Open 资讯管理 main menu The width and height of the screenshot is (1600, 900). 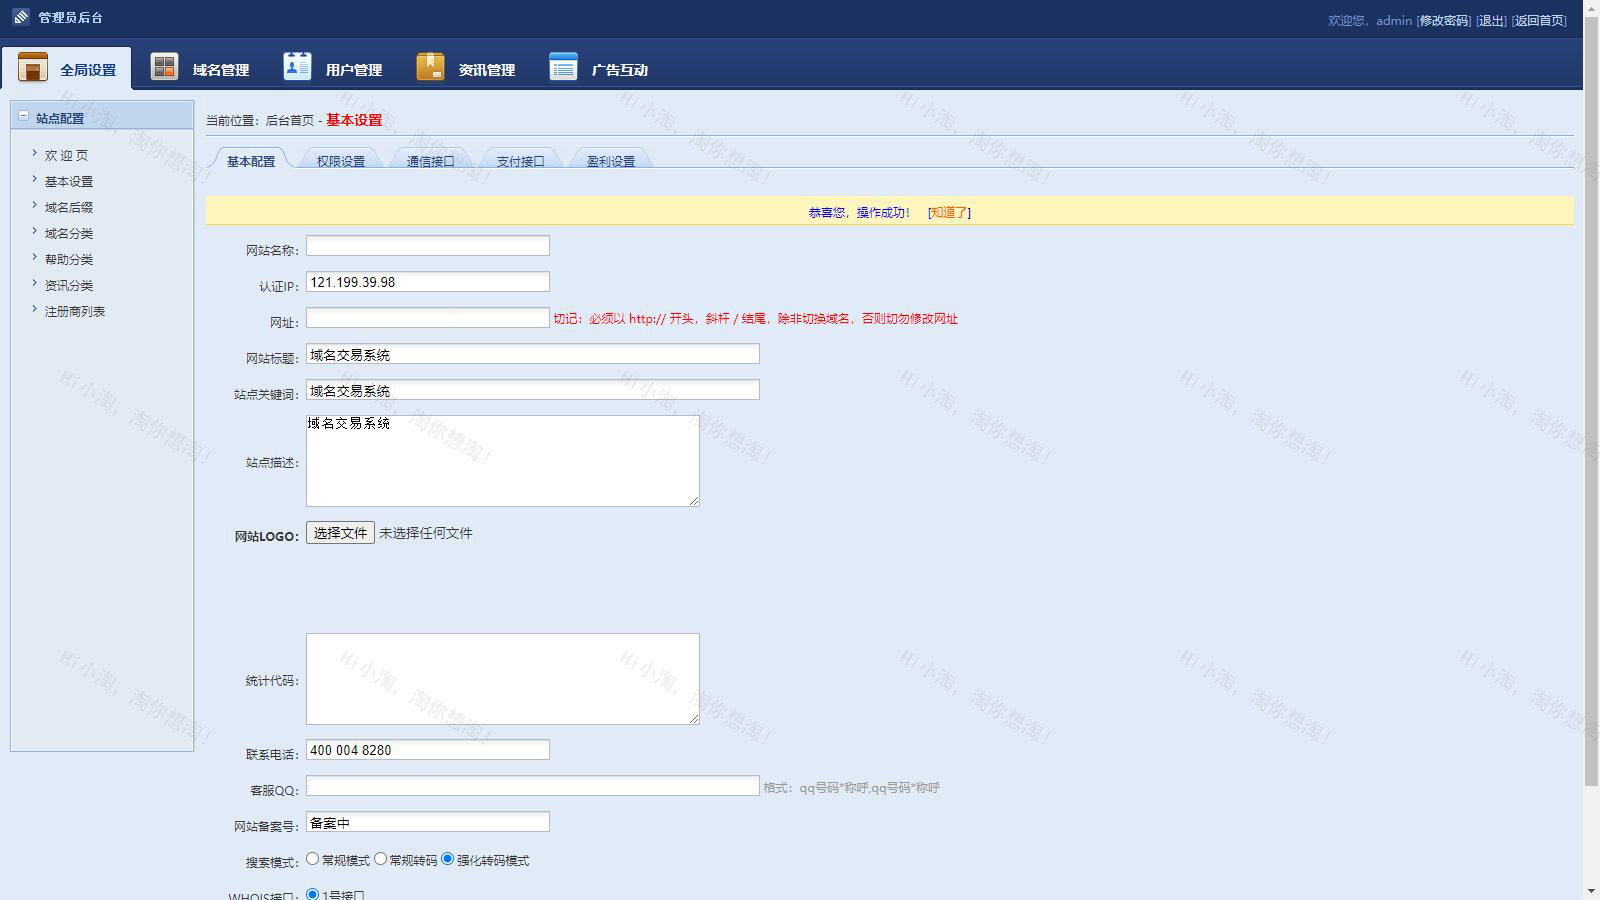tap(466, 68)
